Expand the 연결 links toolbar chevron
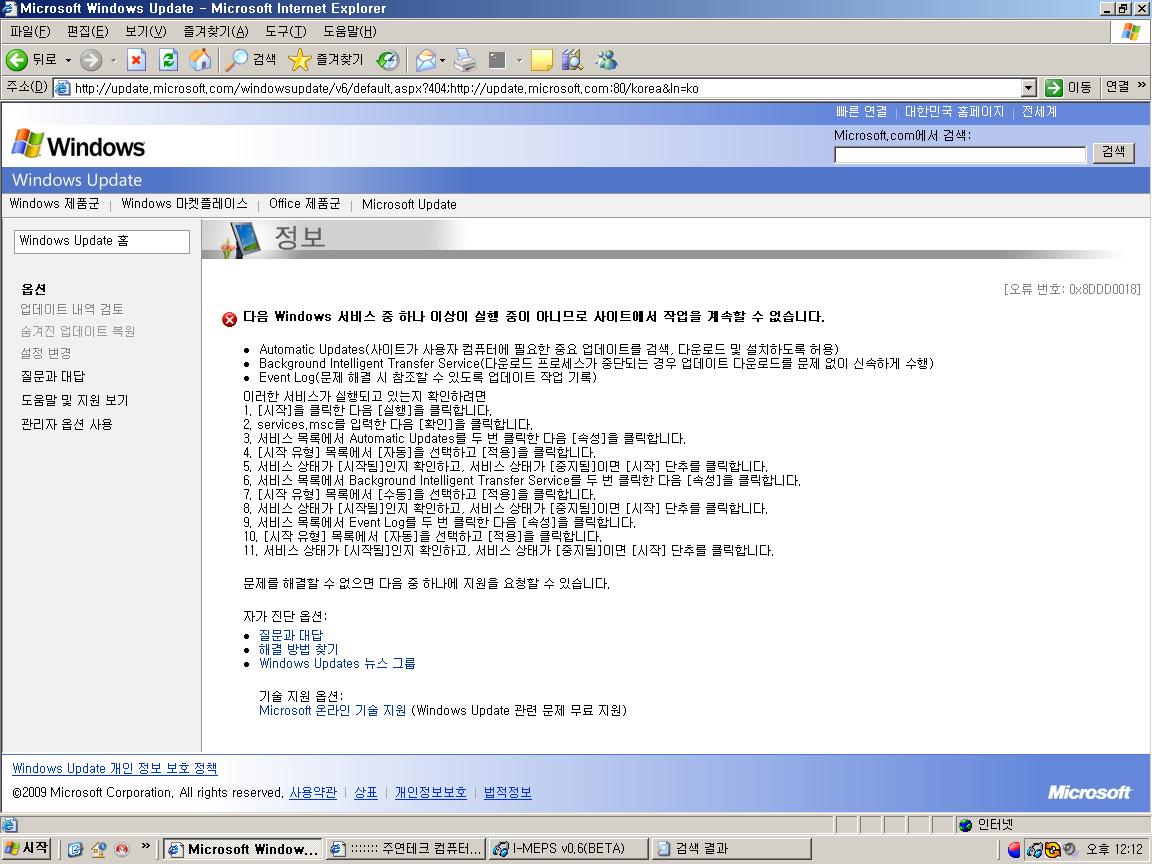1152x864 pixels. point(1142,85)
